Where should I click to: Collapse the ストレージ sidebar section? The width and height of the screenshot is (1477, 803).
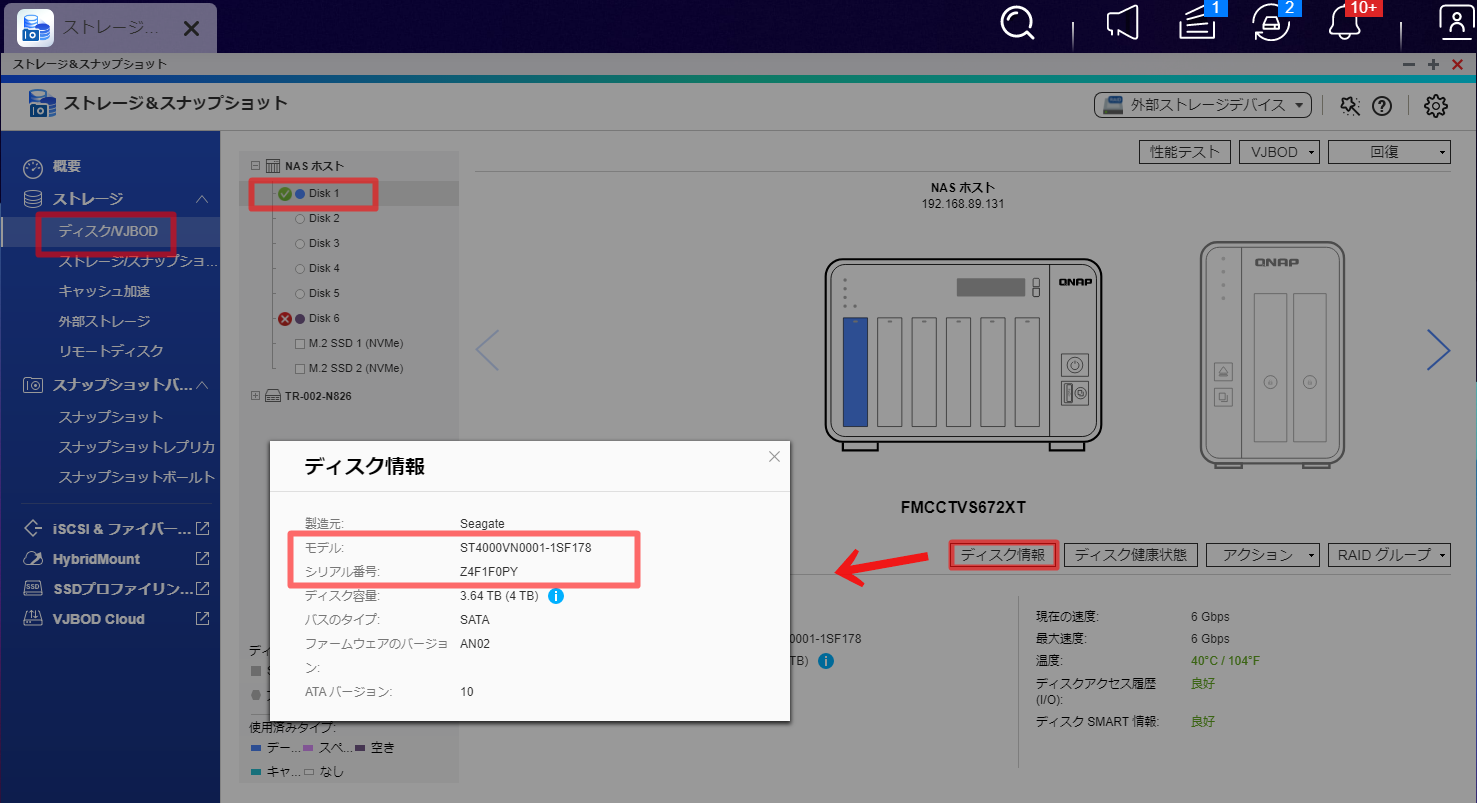click(x=202, y=199)
